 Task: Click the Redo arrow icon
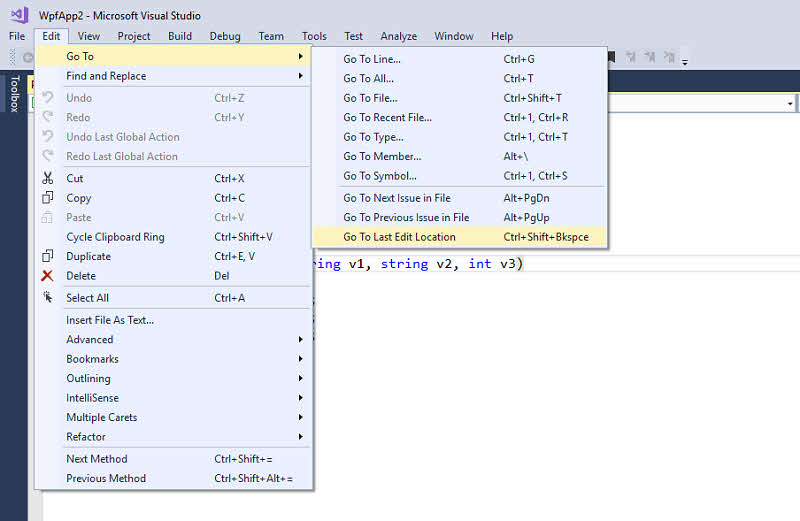(x=47, y=117)
